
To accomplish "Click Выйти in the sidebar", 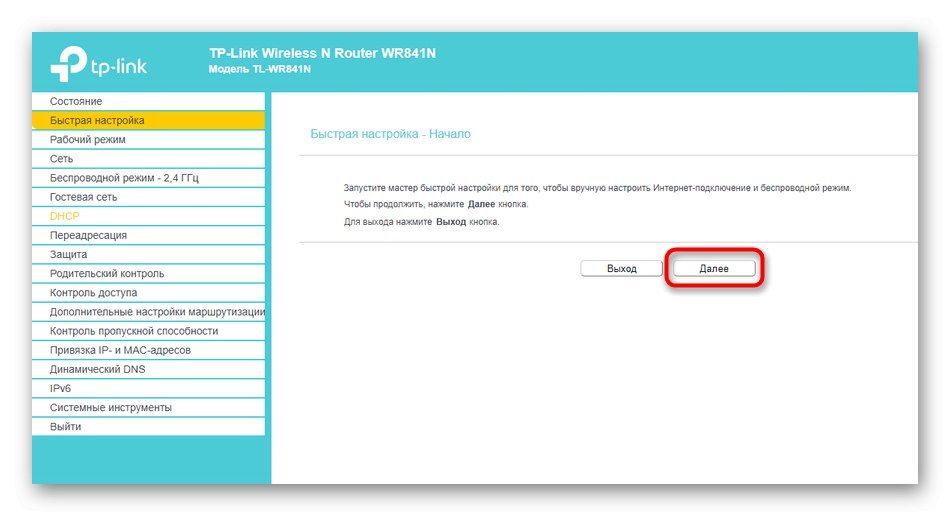I will point(148,426).
